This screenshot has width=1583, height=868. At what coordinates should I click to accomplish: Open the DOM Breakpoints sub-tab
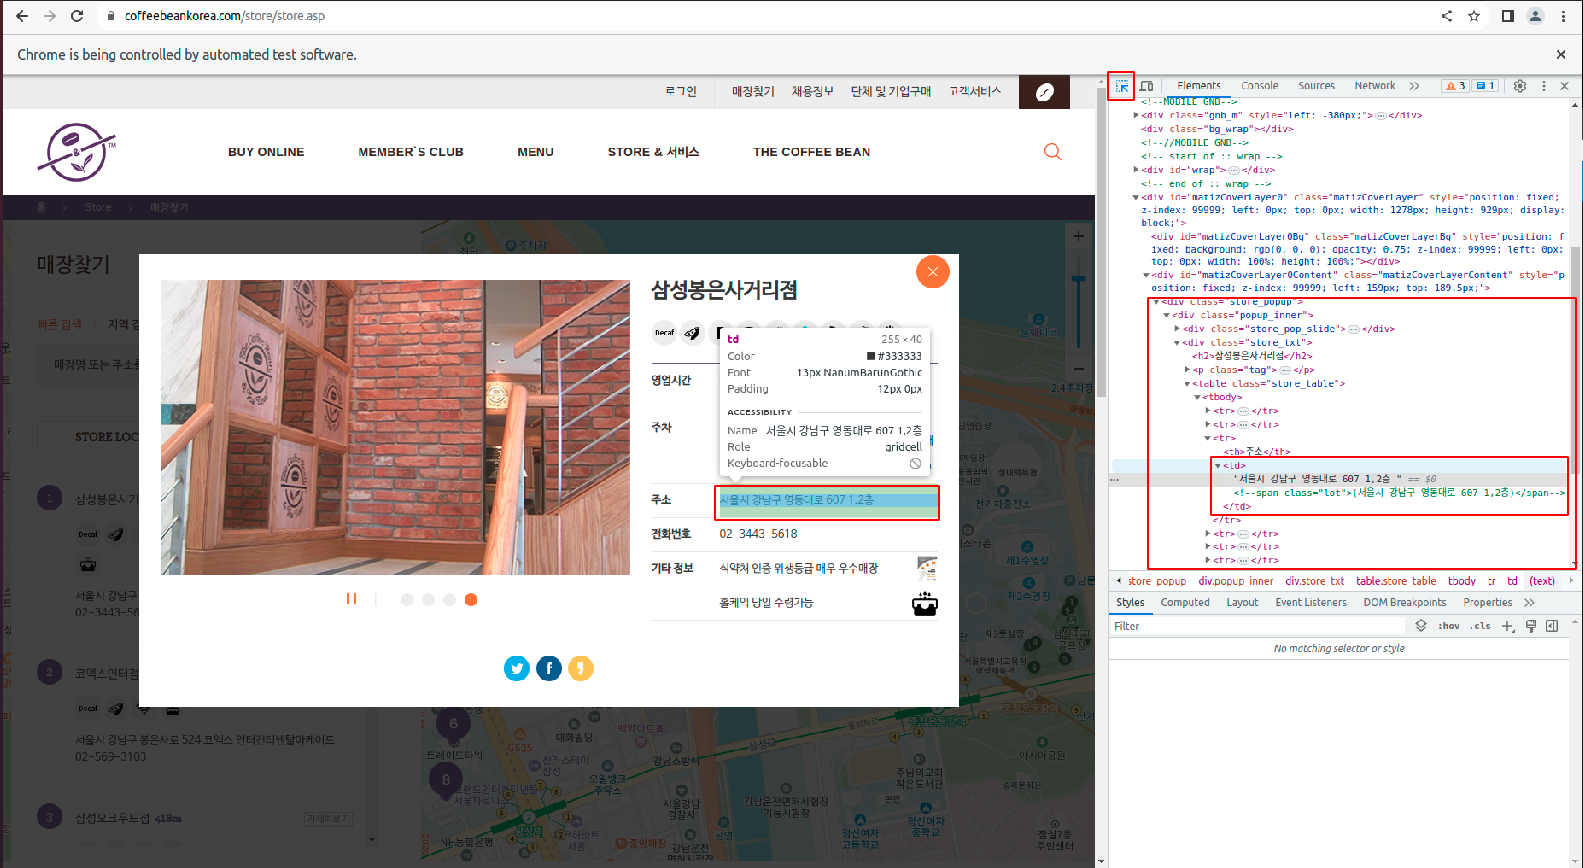[1405, 602]
